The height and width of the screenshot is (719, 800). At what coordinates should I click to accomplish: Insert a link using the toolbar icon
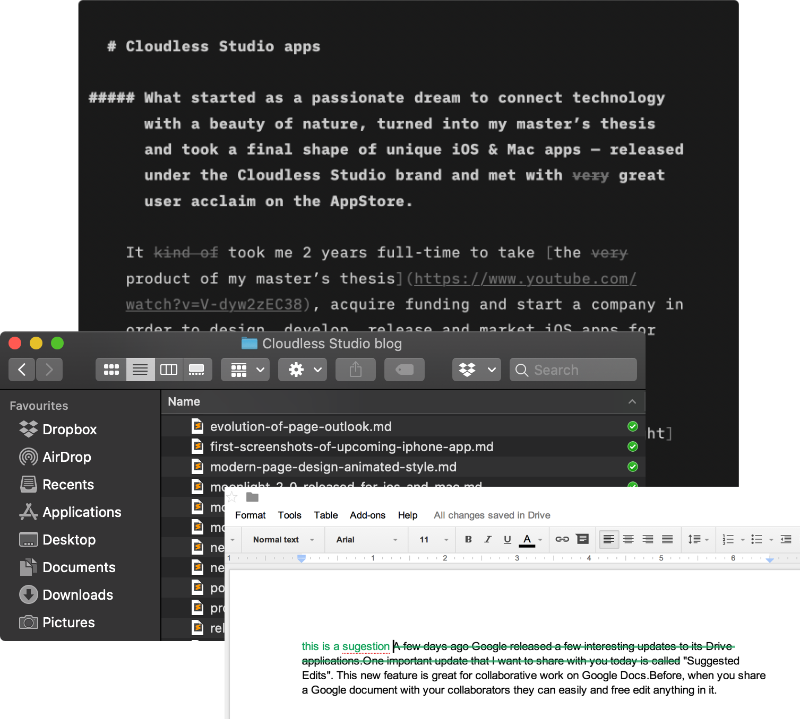(x=562, y=539)
